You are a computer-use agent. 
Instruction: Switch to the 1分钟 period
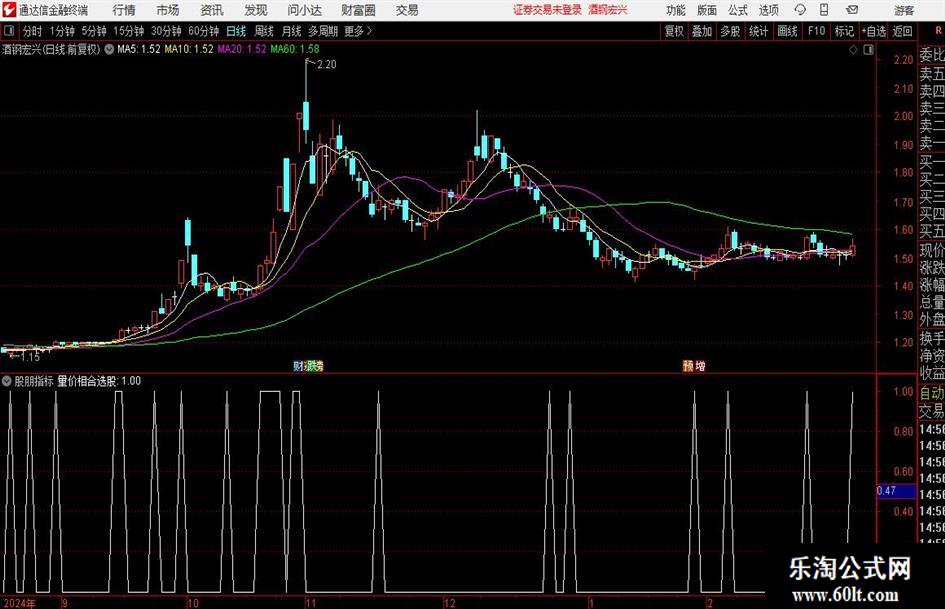click(61, 31)
